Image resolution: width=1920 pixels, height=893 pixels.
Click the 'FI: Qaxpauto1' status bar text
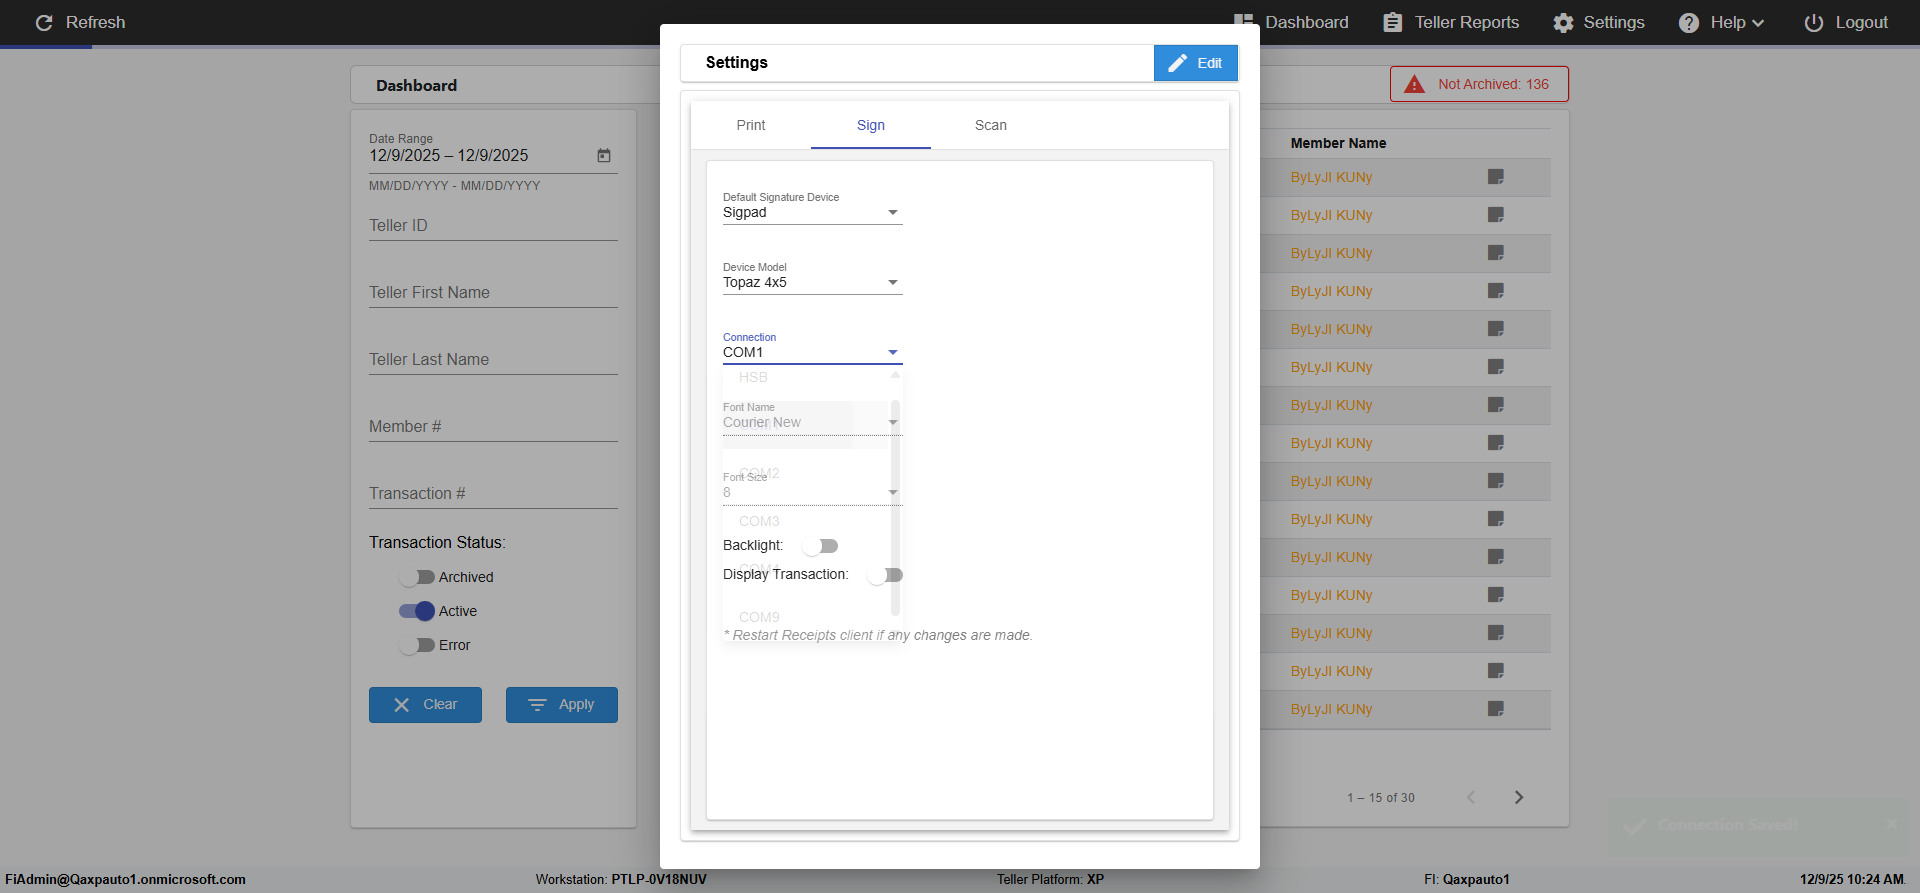[1467, 880]
